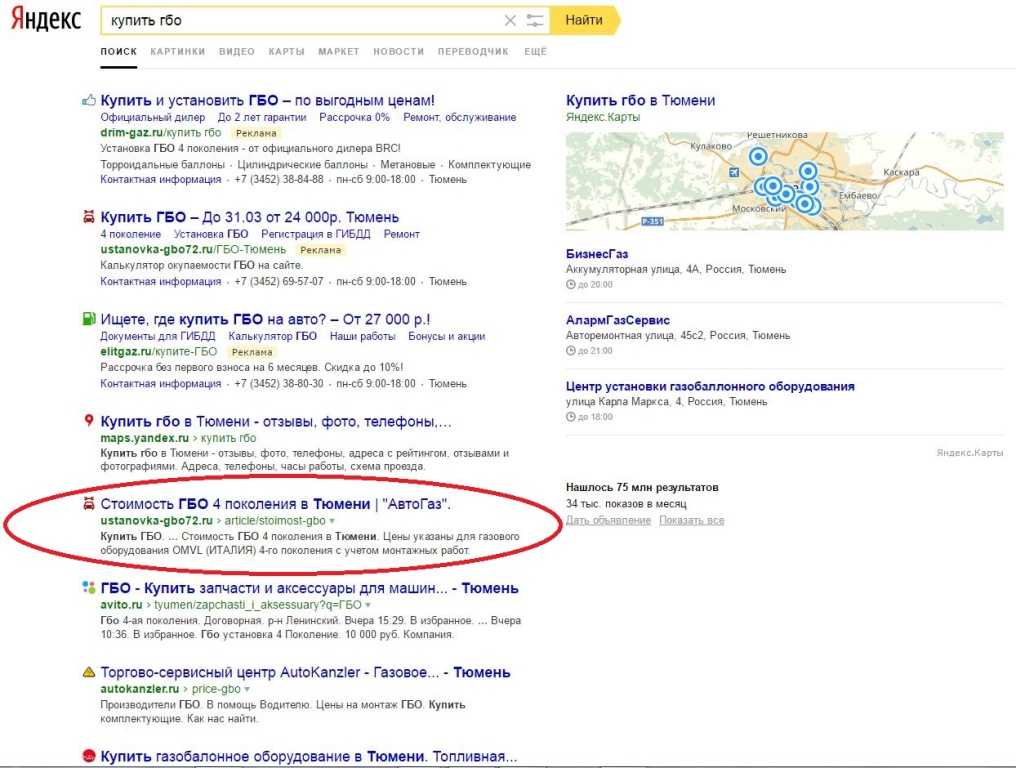Open the Tyumen map thumbnail
The height and width of the screenshot is (768, 1016).
coord(784,181)
